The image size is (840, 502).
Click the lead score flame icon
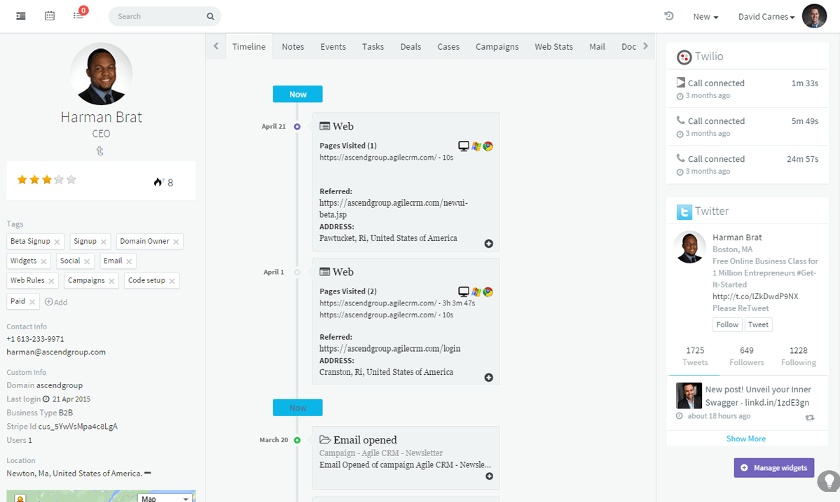tap(158, 182)
